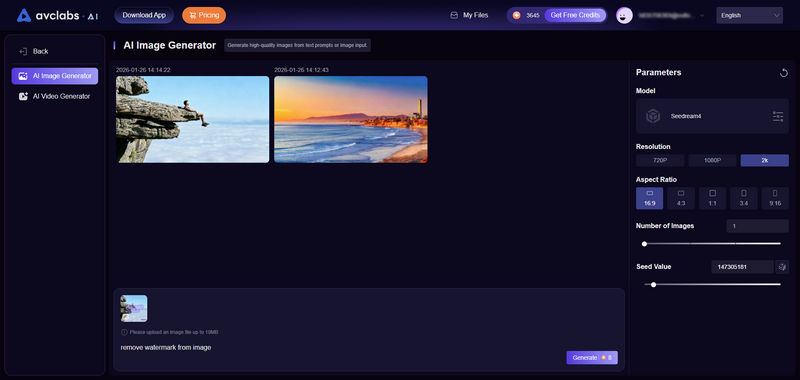Select 2k resolution
This screenshot has height=380, width=800.
point(764,161)
